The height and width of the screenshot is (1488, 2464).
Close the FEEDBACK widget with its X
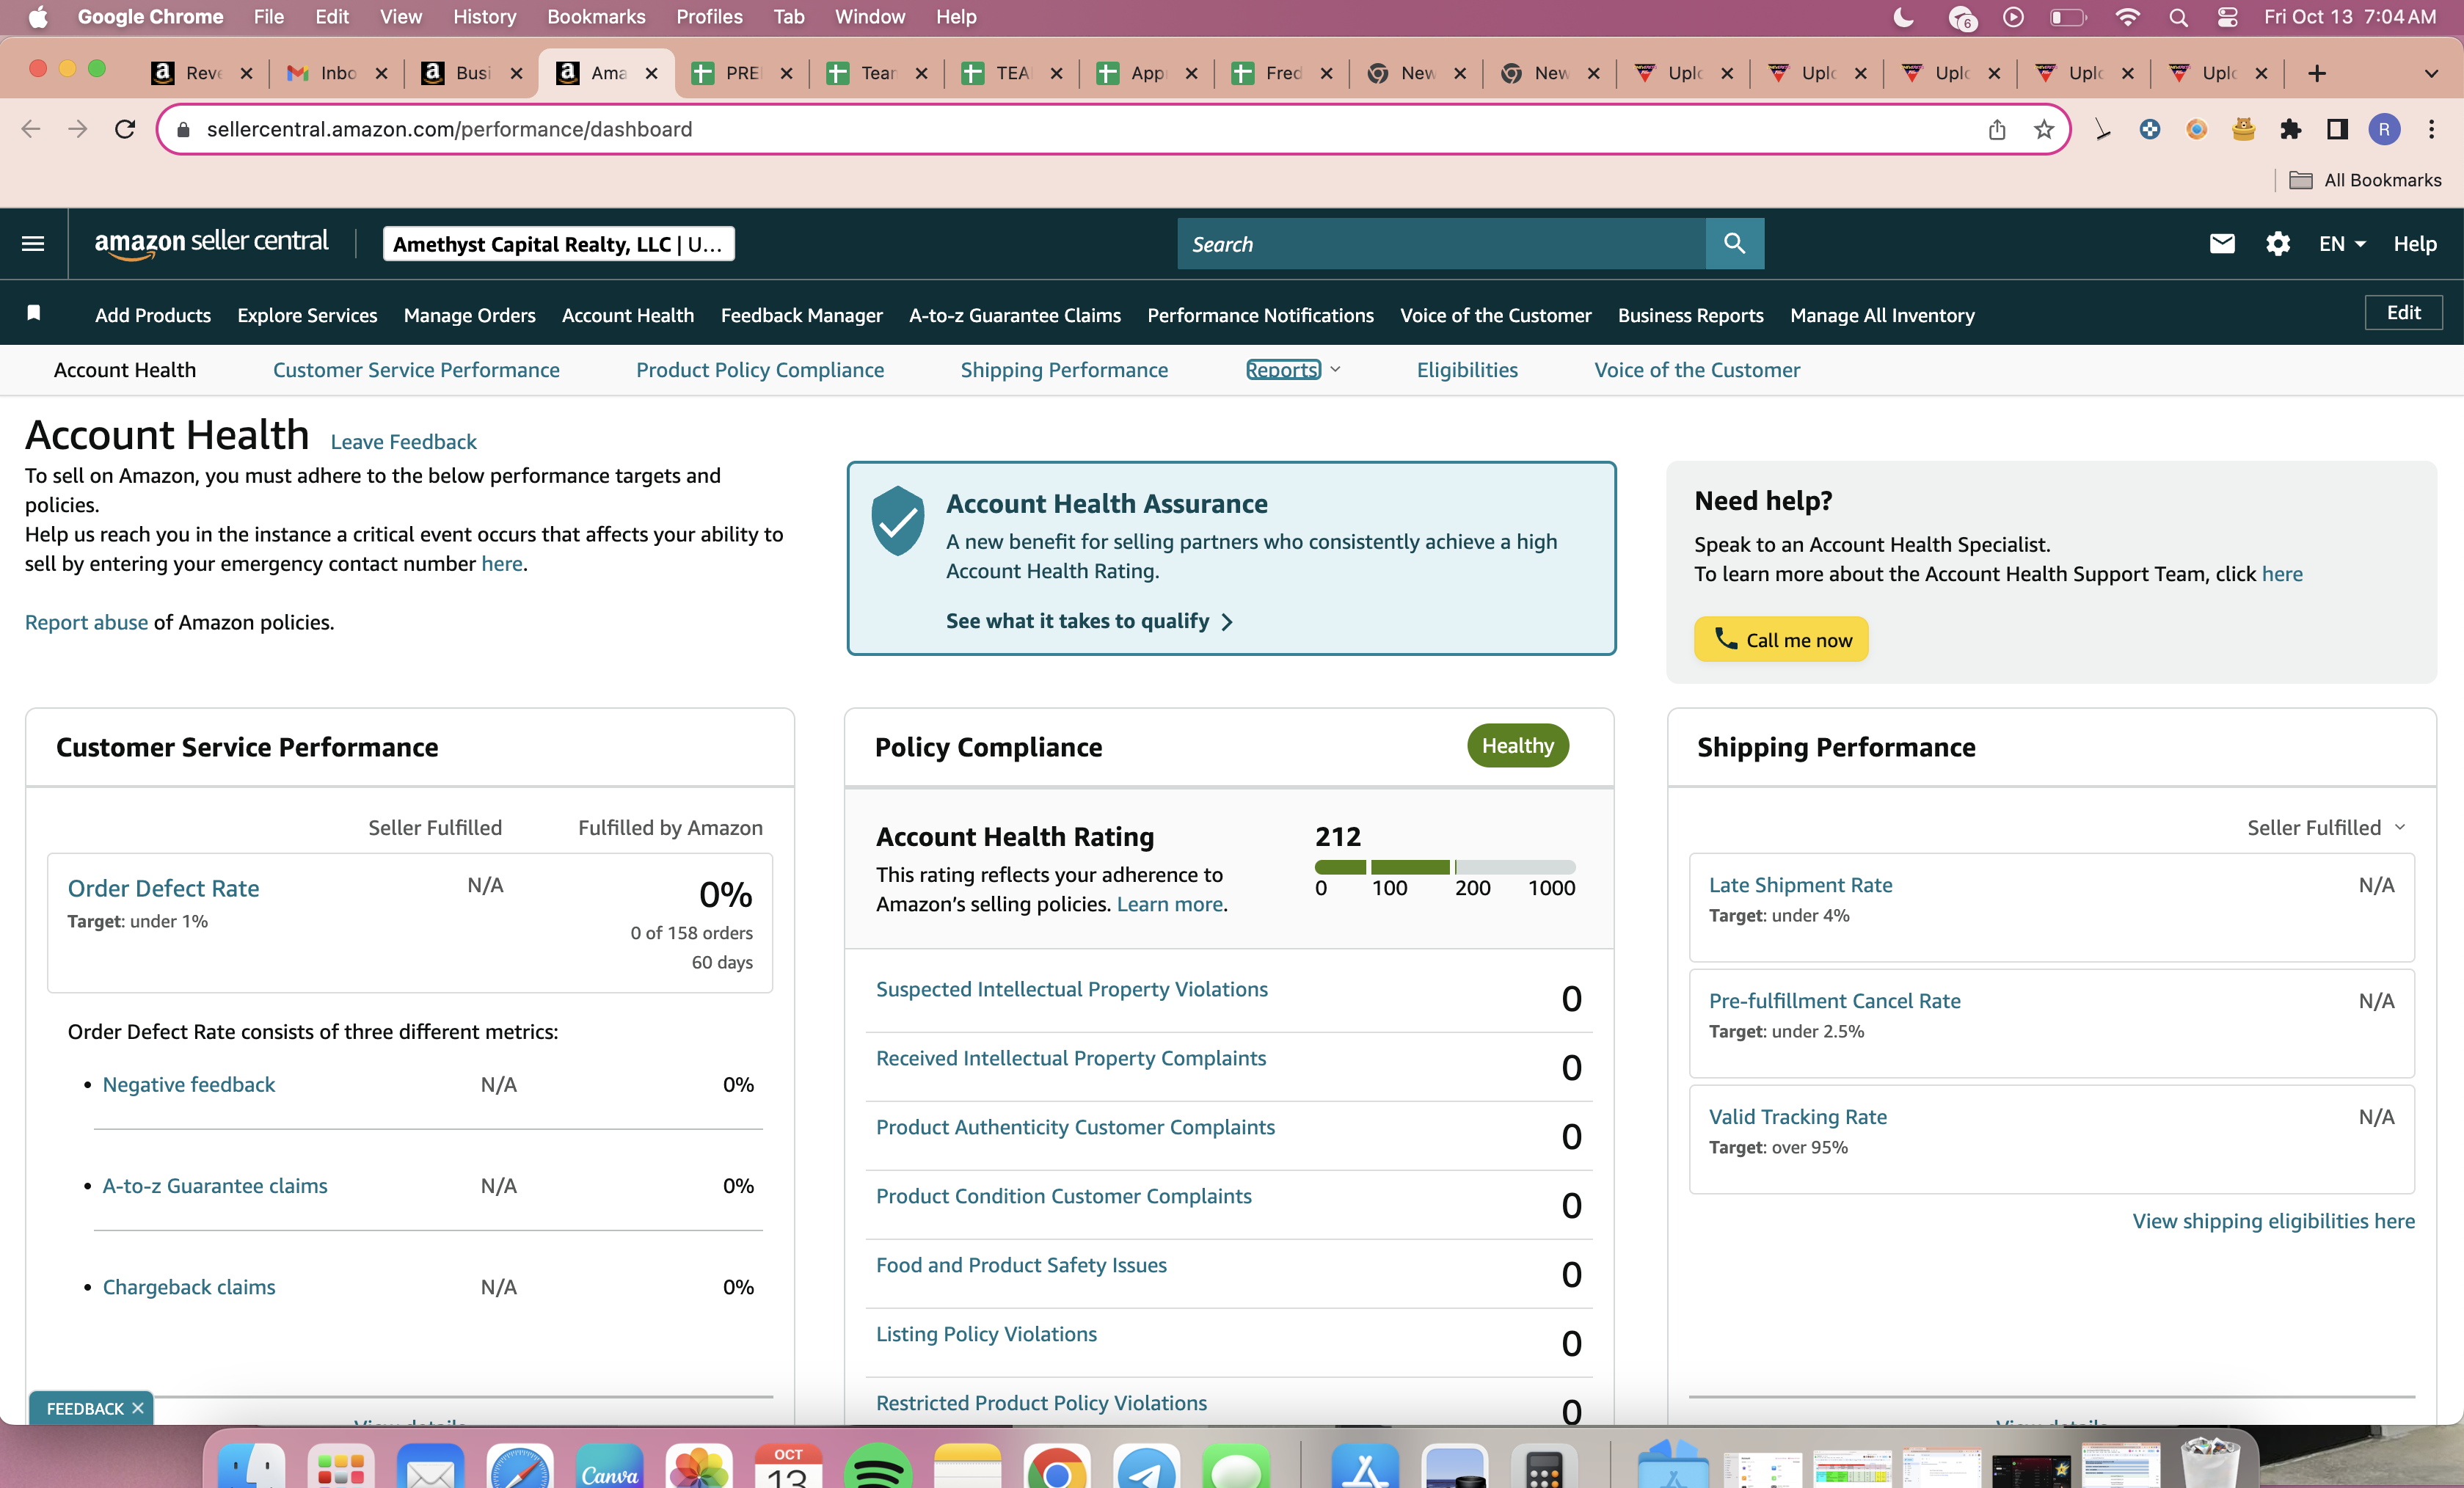point(138,1408)
